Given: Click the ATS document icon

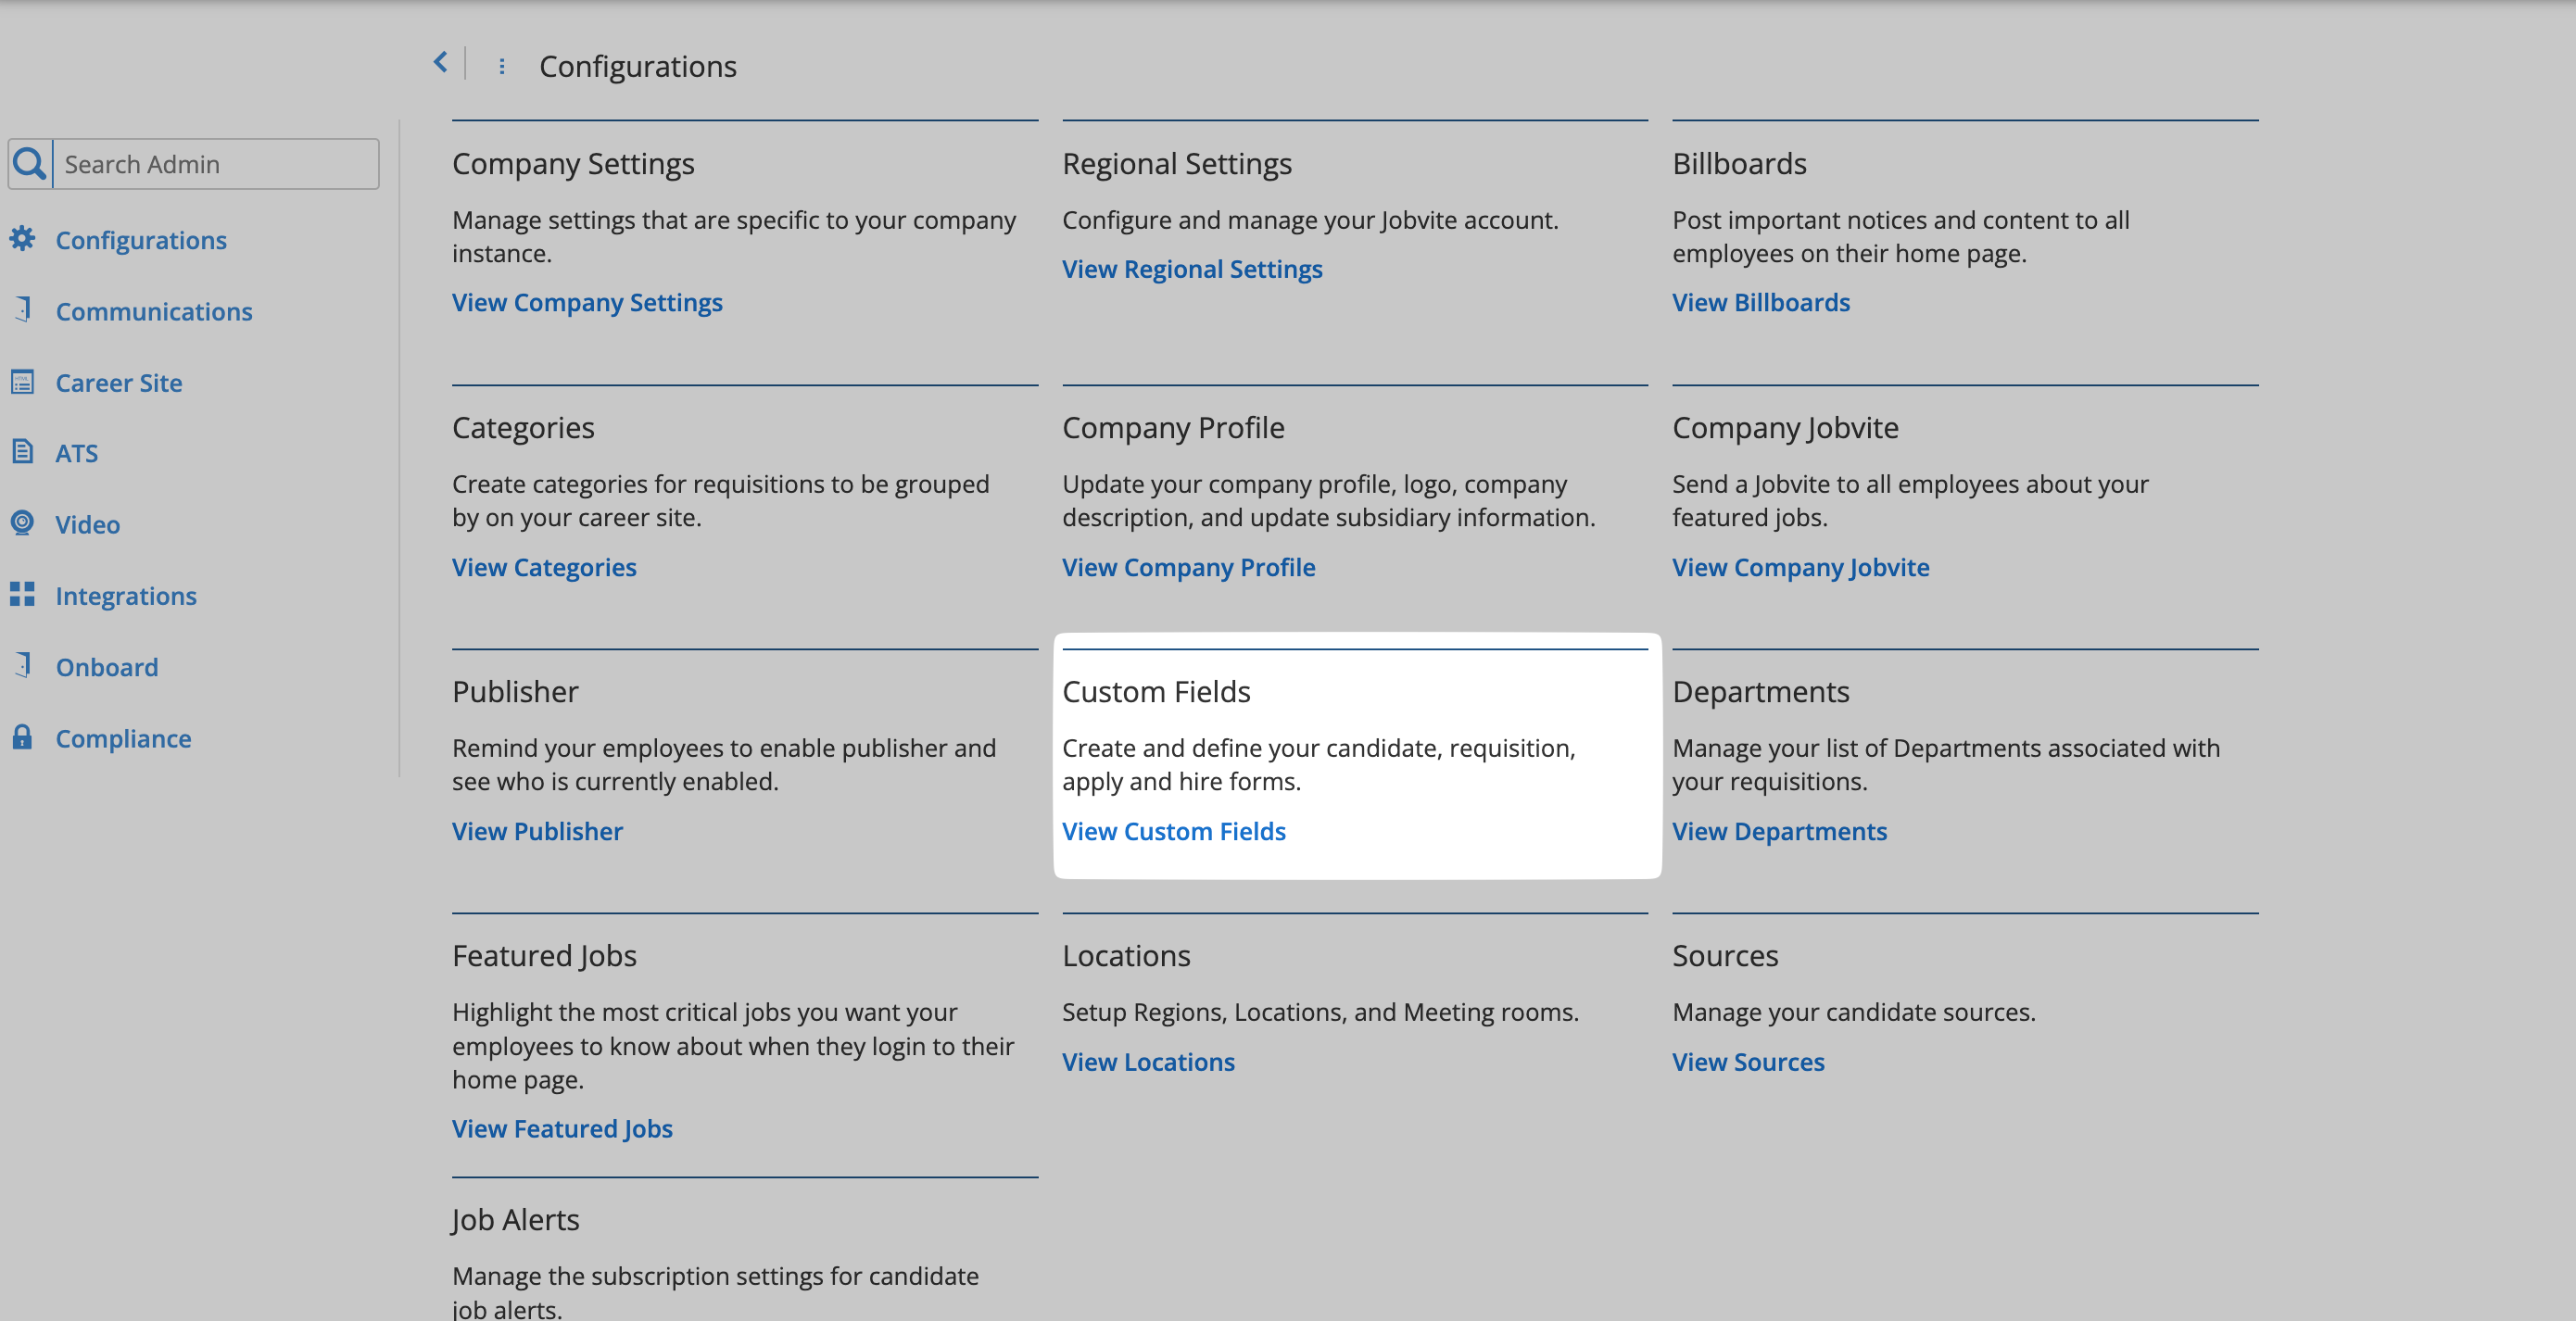Looking at the screenshot, I should [22, 452].
